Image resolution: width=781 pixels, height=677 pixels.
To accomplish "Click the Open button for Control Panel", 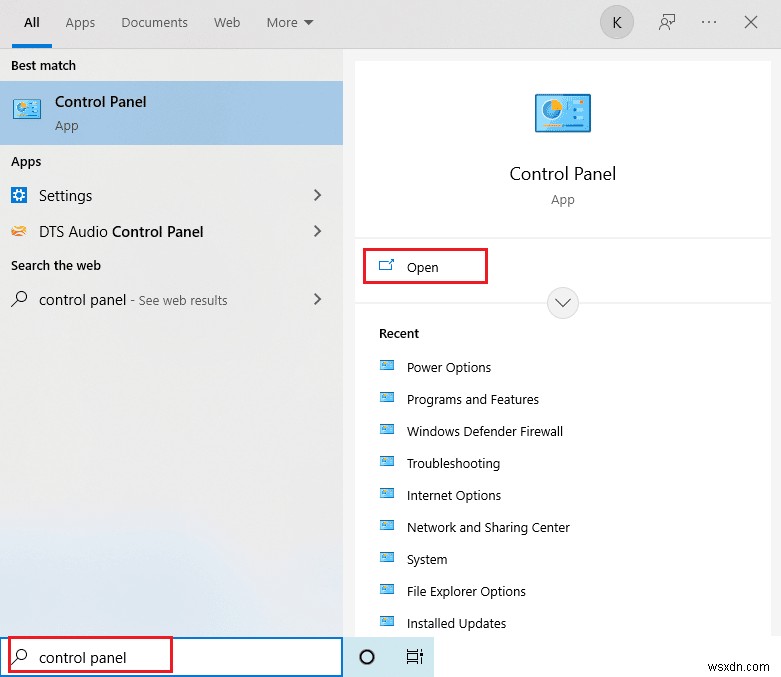I will (x=425, y=267).
